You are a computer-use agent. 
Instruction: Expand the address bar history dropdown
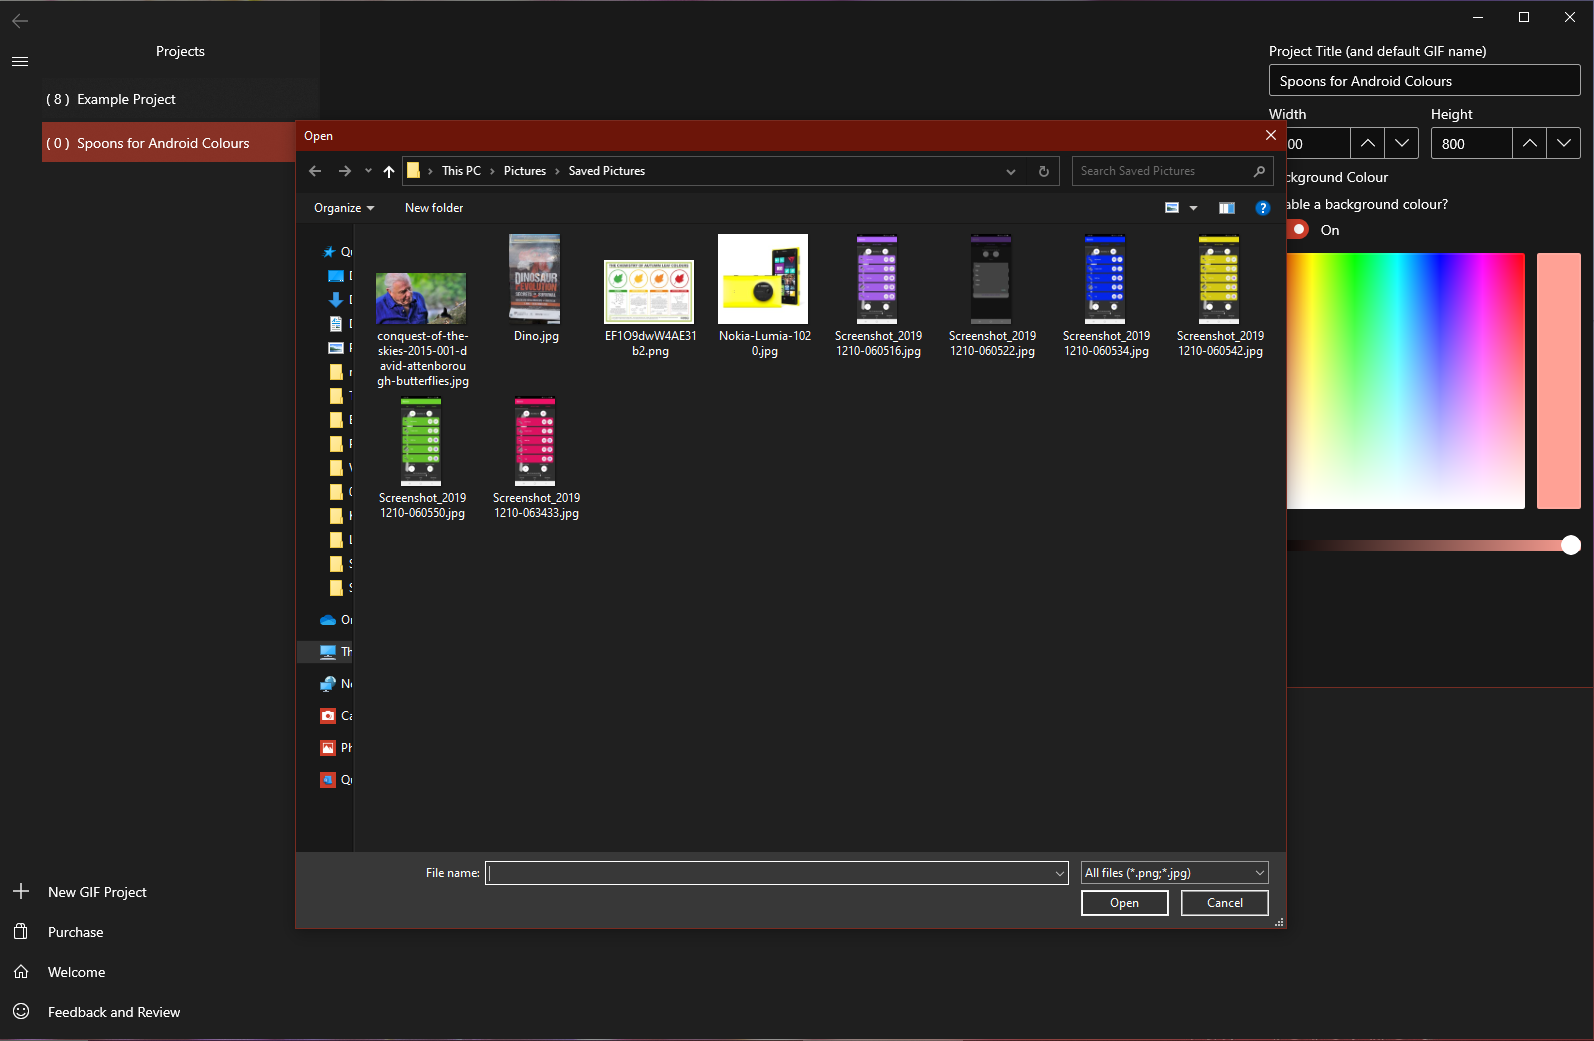coord(1011,171)
